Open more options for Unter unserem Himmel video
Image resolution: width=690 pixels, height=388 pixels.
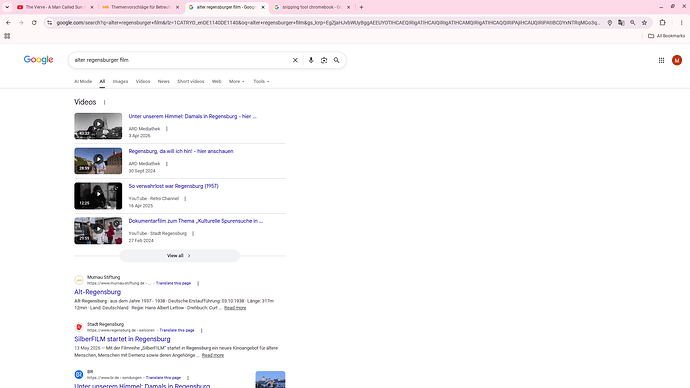click(x=166, y=129)
